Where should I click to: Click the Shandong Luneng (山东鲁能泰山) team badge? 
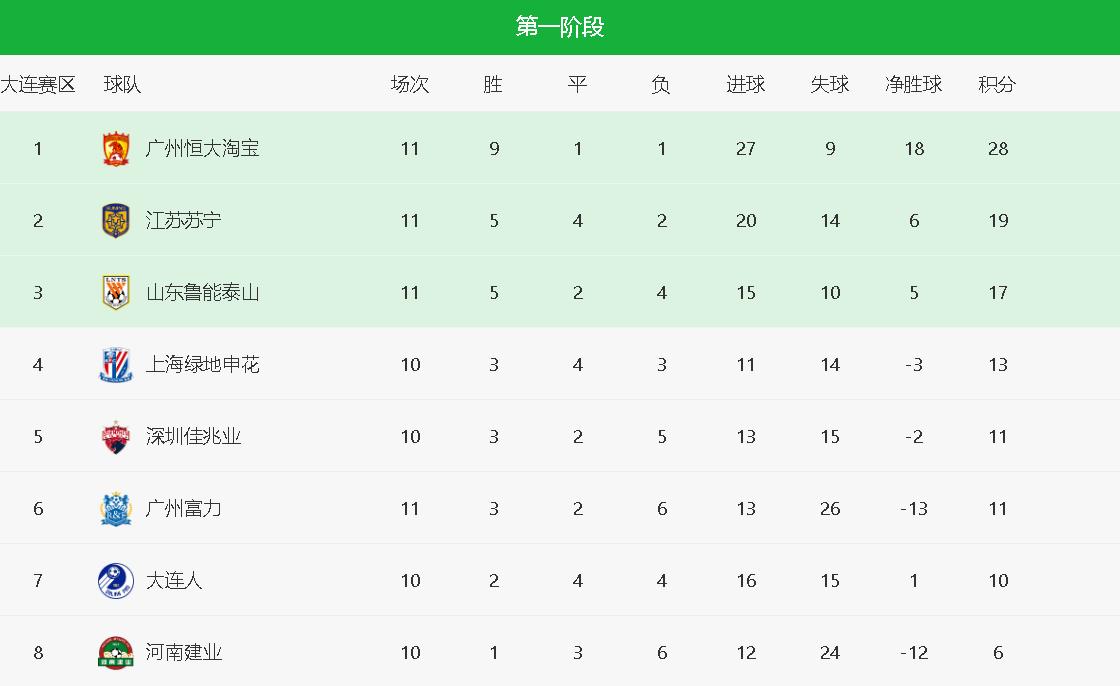pos(116,293)
